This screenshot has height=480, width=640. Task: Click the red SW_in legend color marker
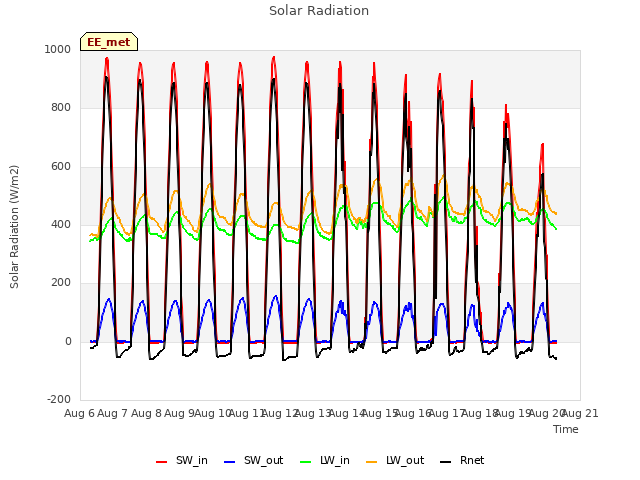162,462
